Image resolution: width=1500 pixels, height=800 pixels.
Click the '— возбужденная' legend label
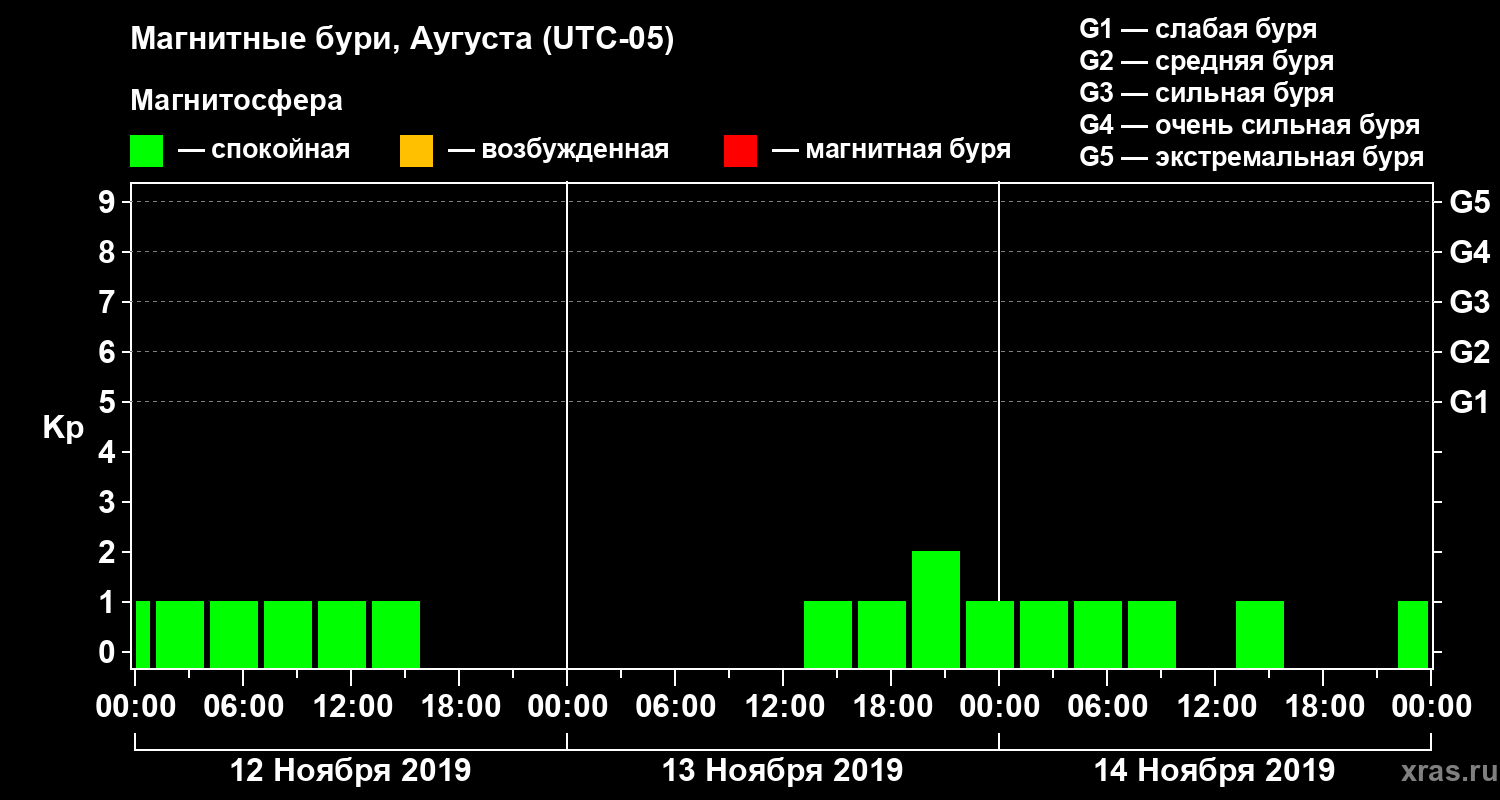[x=558, y=151]
